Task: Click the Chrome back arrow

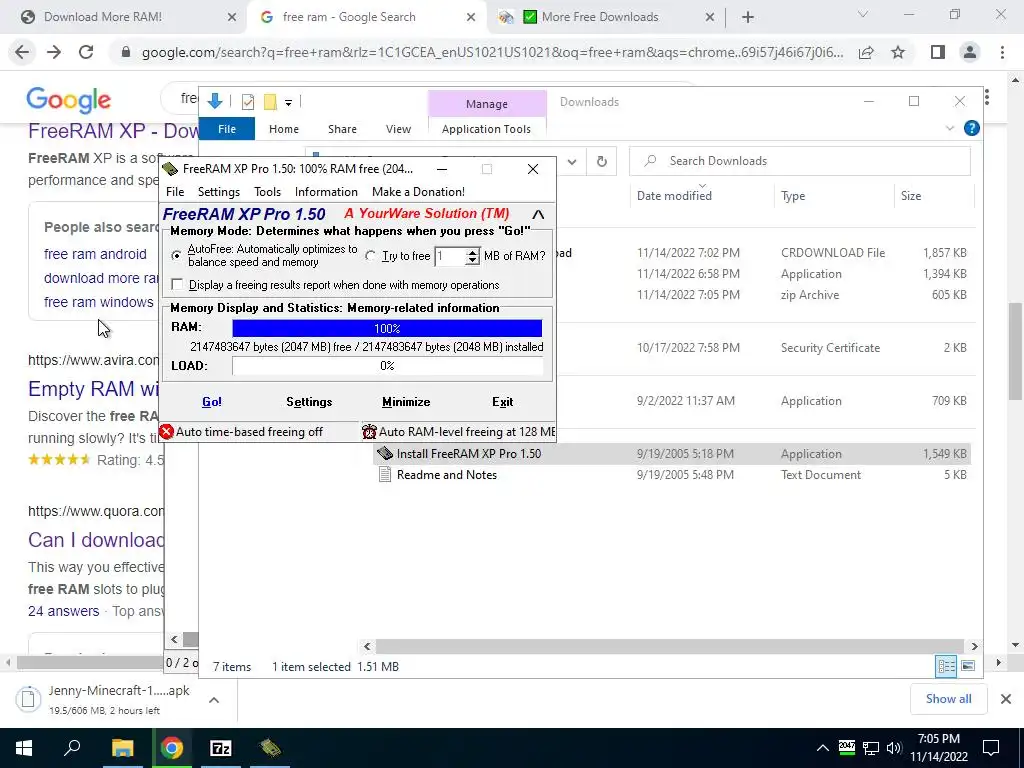Action: tap(22, 52)
